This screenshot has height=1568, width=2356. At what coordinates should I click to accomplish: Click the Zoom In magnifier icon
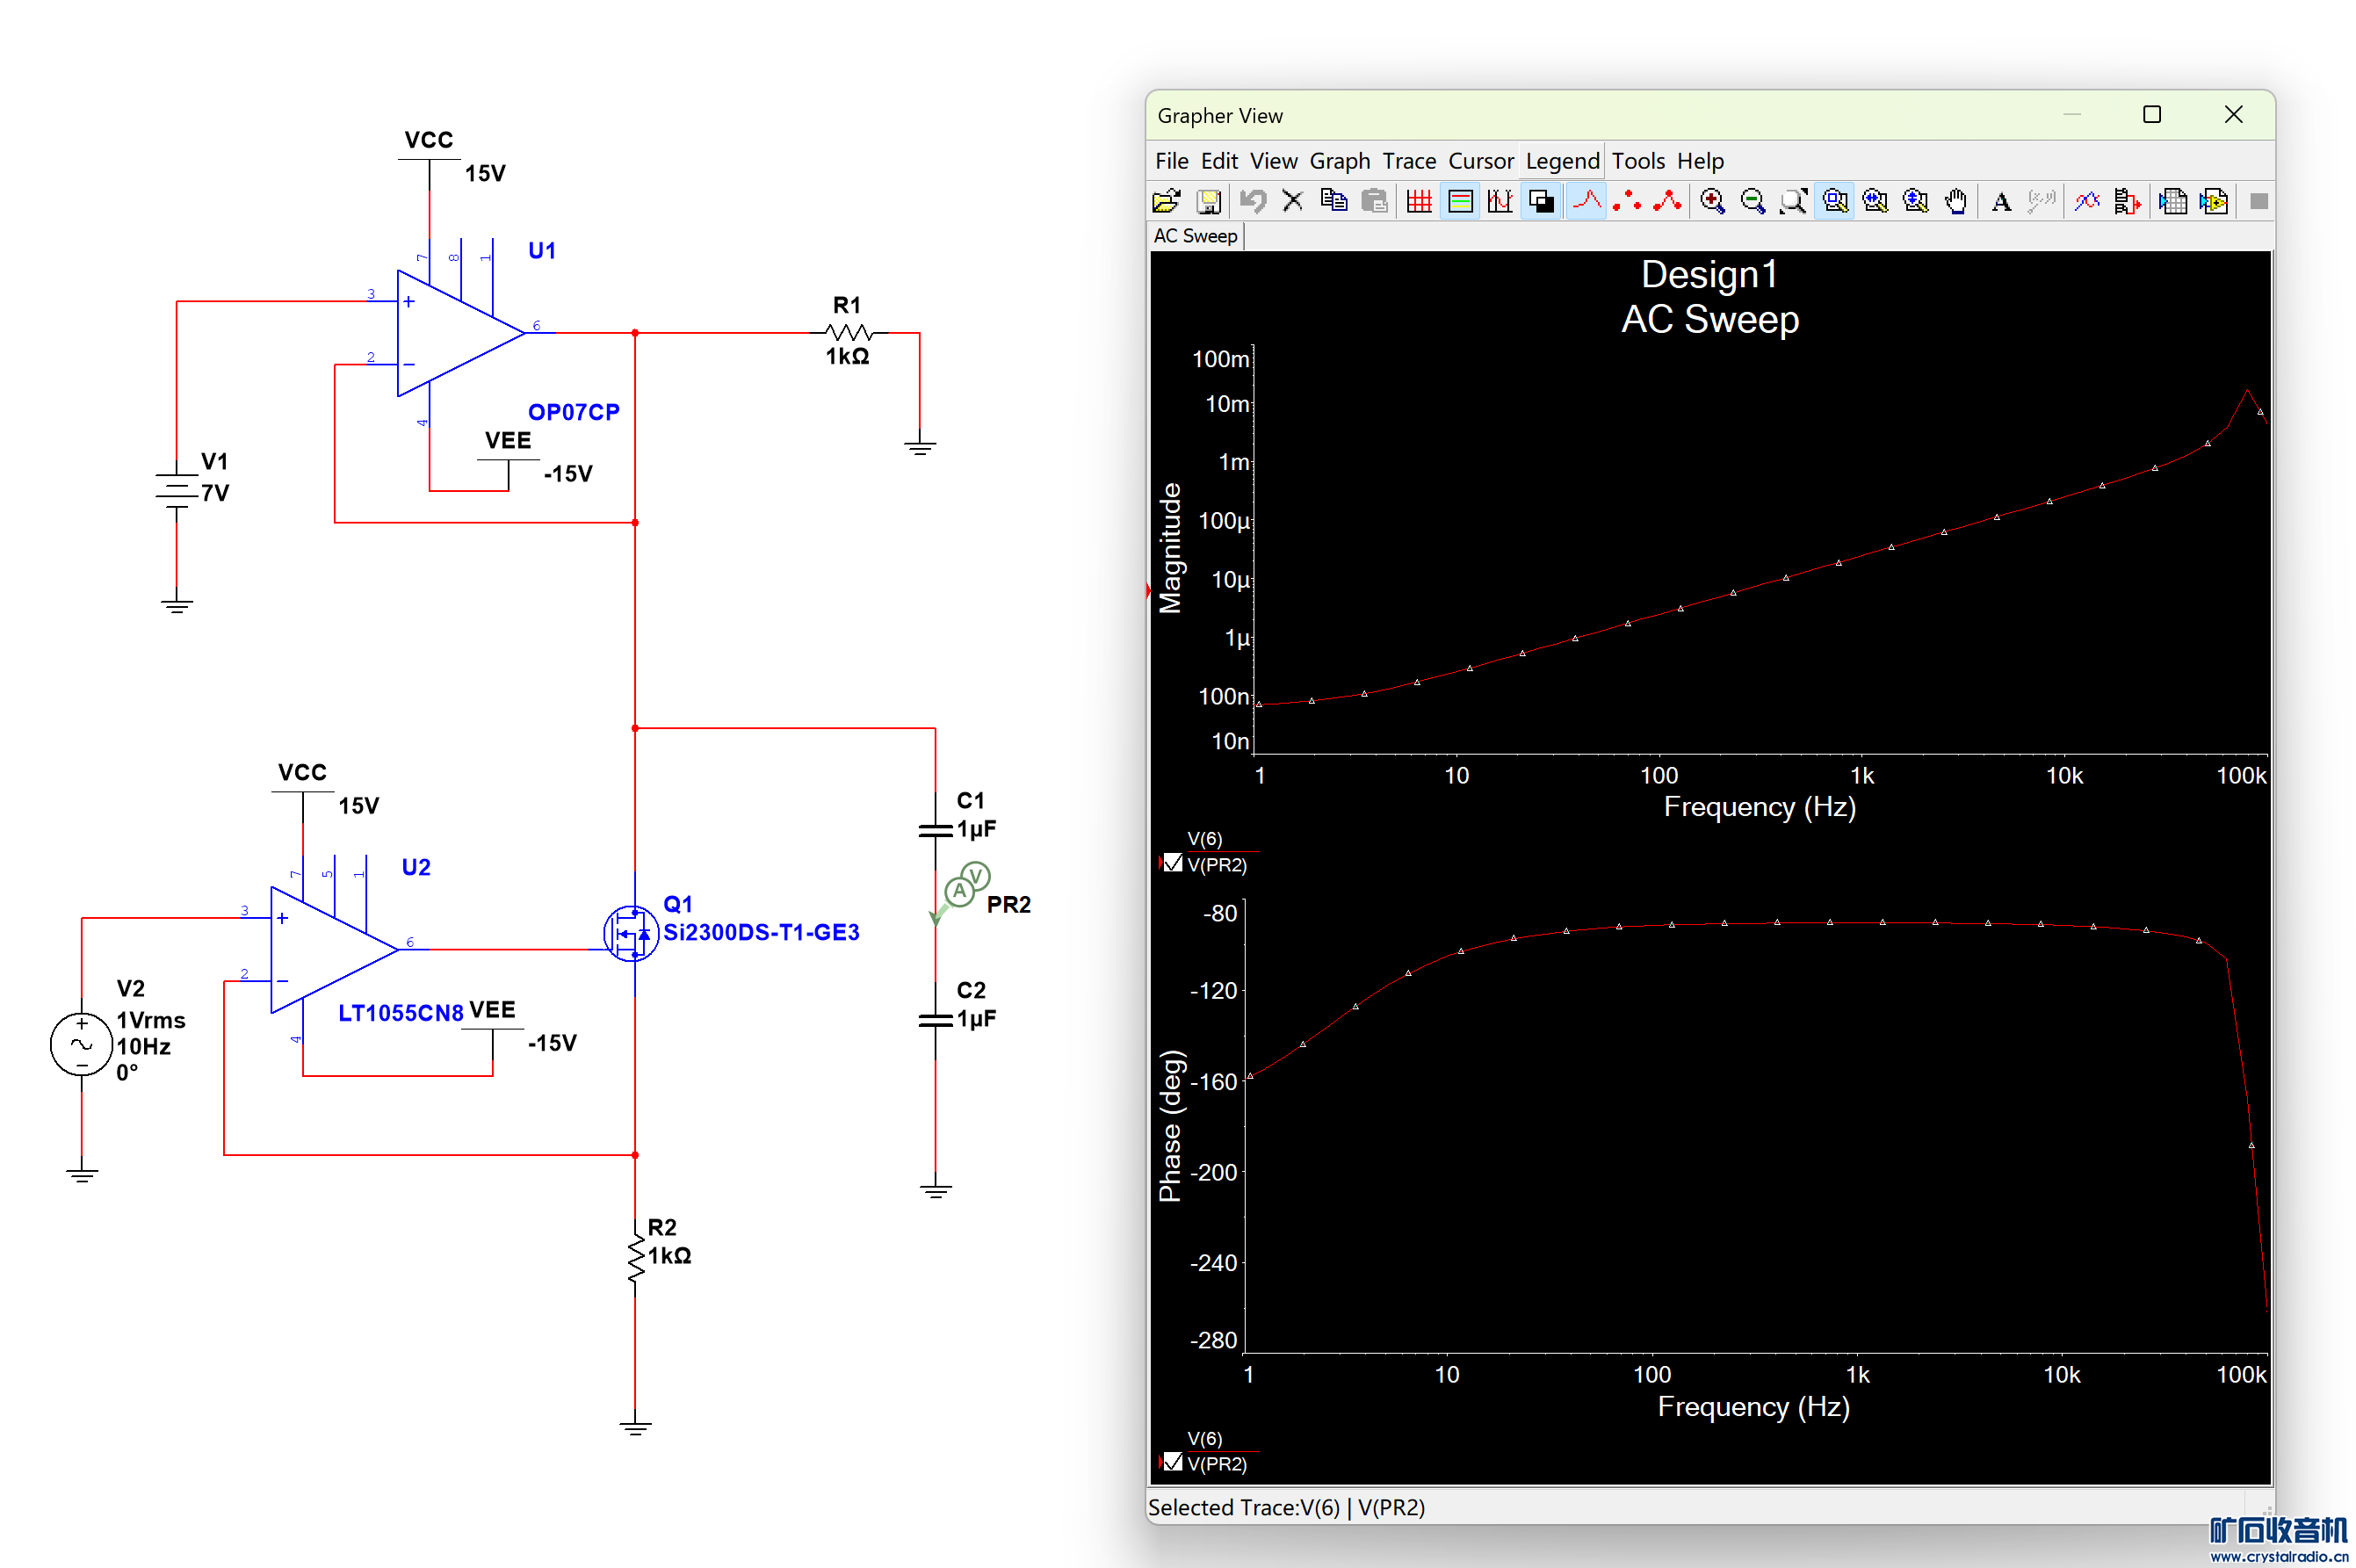(x=1712, y=202)
